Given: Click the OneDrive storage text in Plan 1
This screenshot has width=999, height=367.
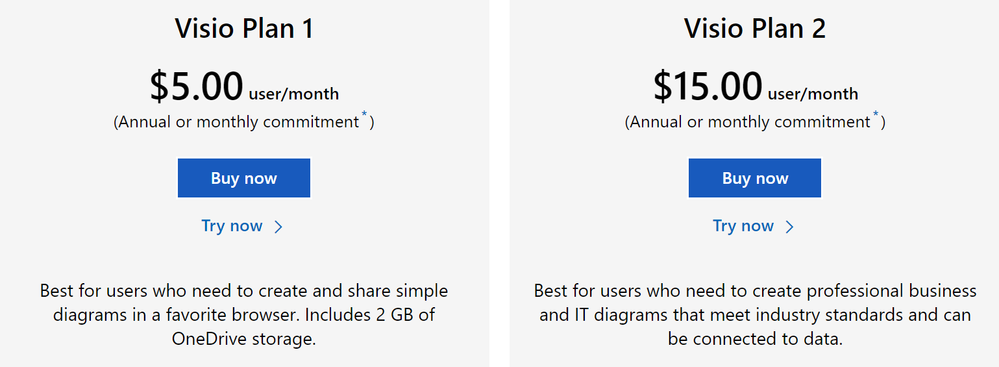Looking at the screenshot, I should point(244,339).
